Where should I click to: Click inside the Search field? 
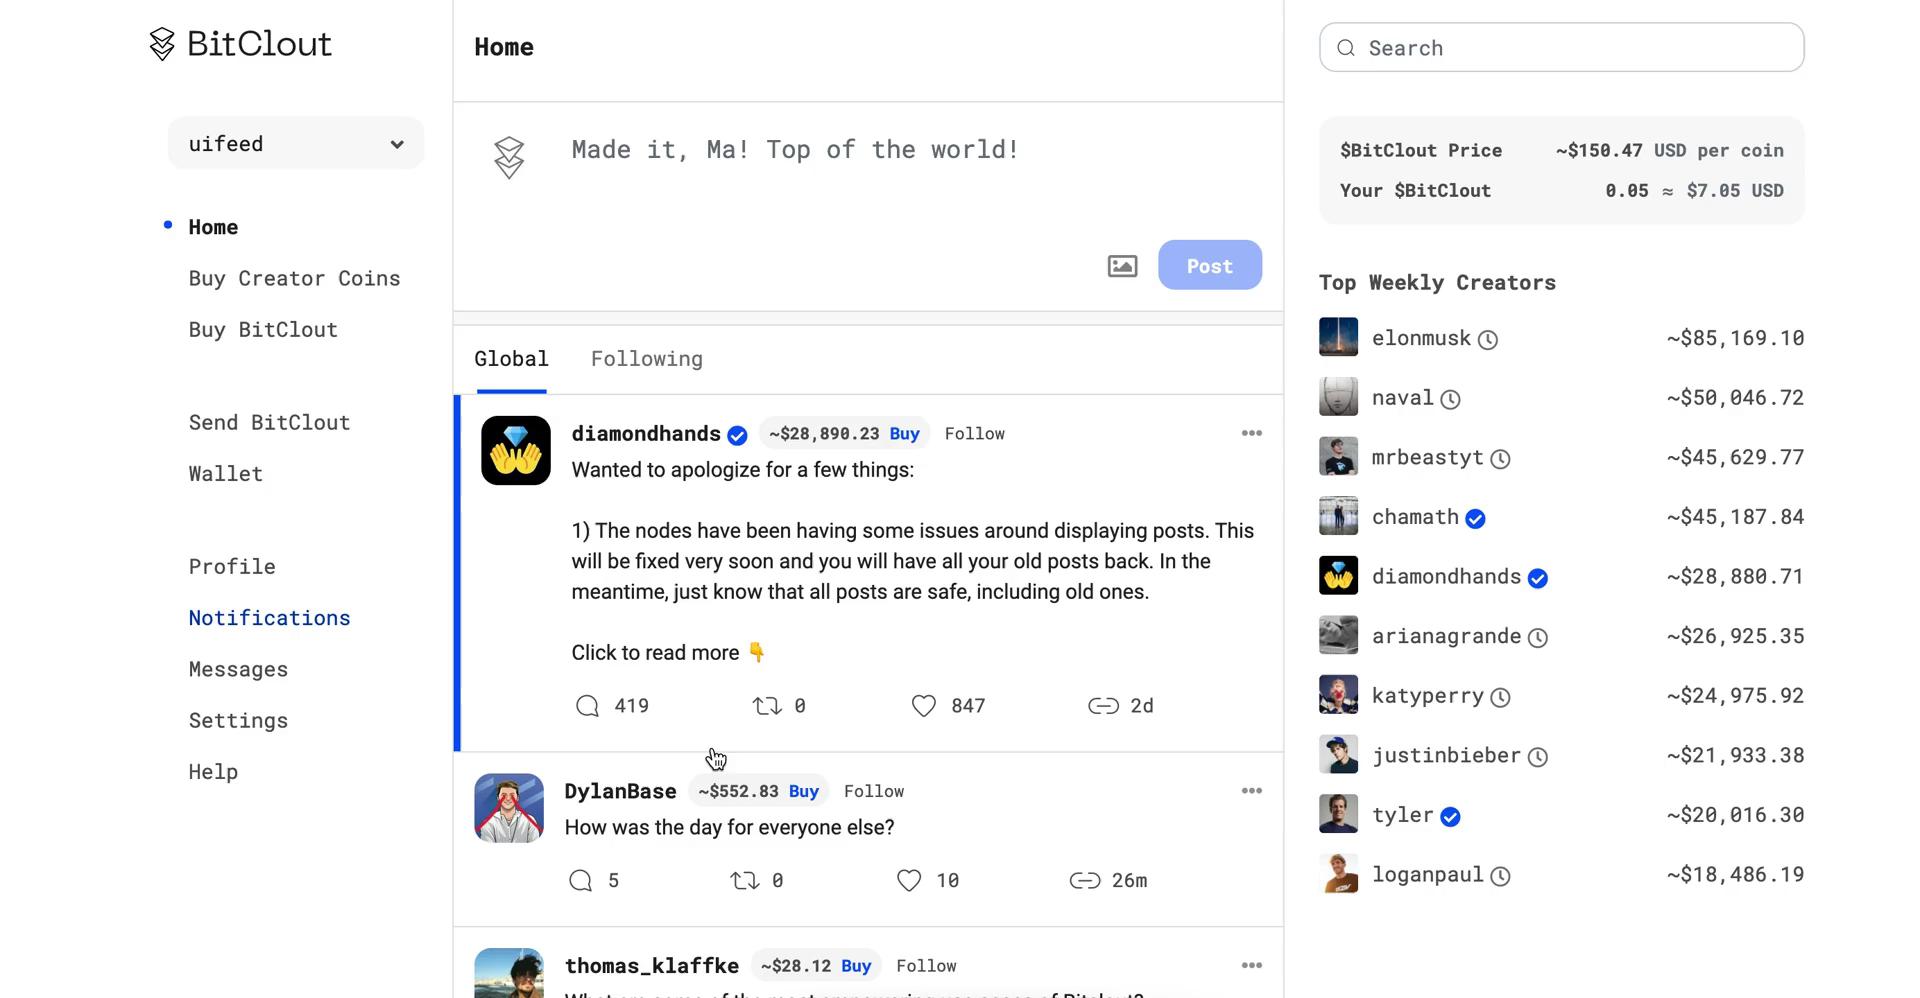(1560, 47)
